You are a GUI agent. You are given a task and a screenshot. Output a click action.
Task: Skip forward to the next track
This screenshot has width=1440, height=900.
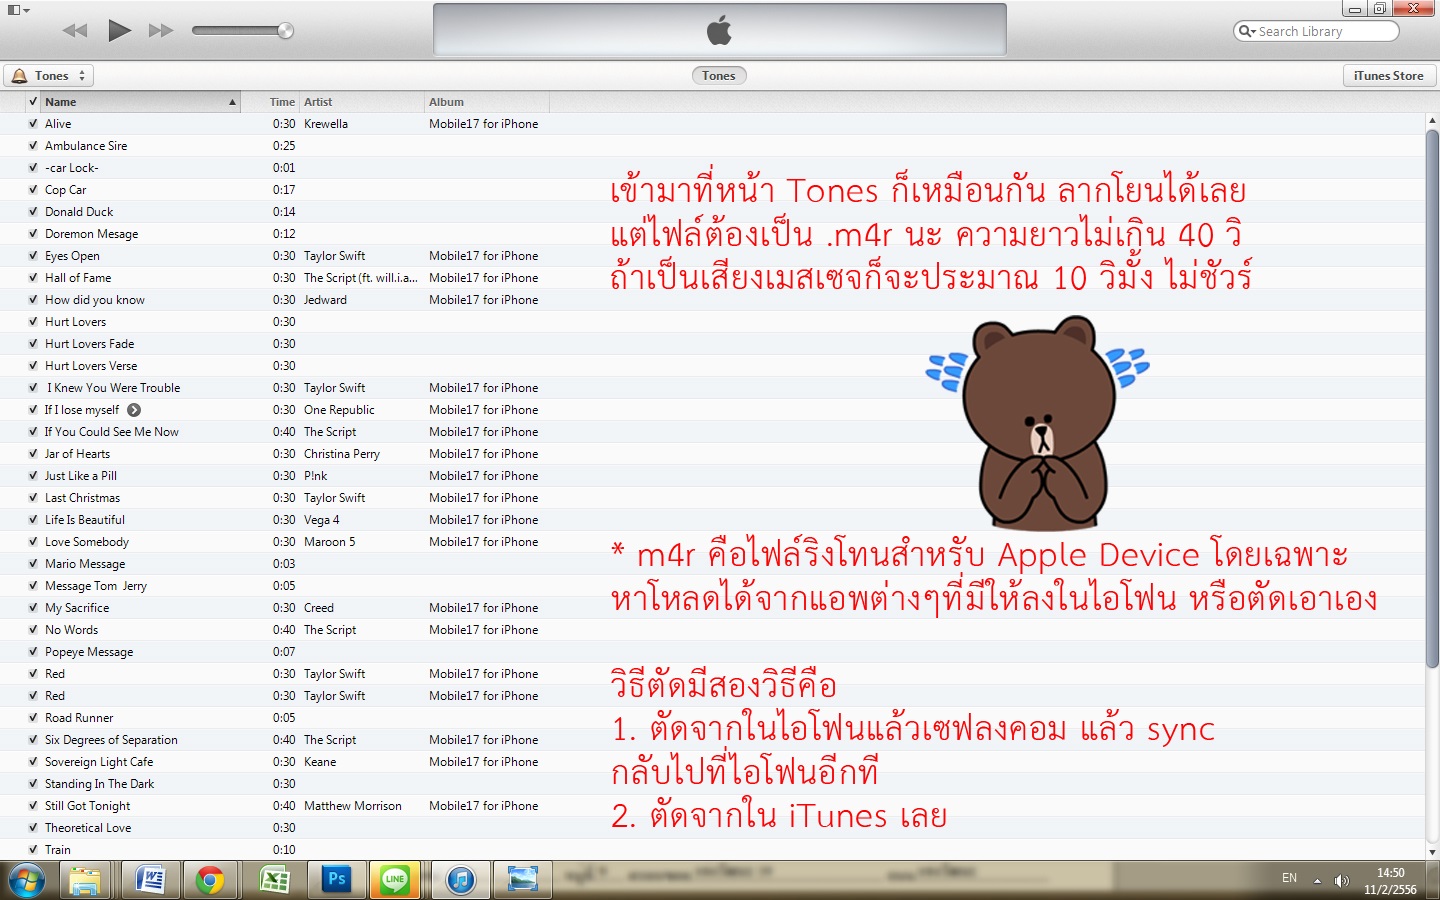point(161,30)
